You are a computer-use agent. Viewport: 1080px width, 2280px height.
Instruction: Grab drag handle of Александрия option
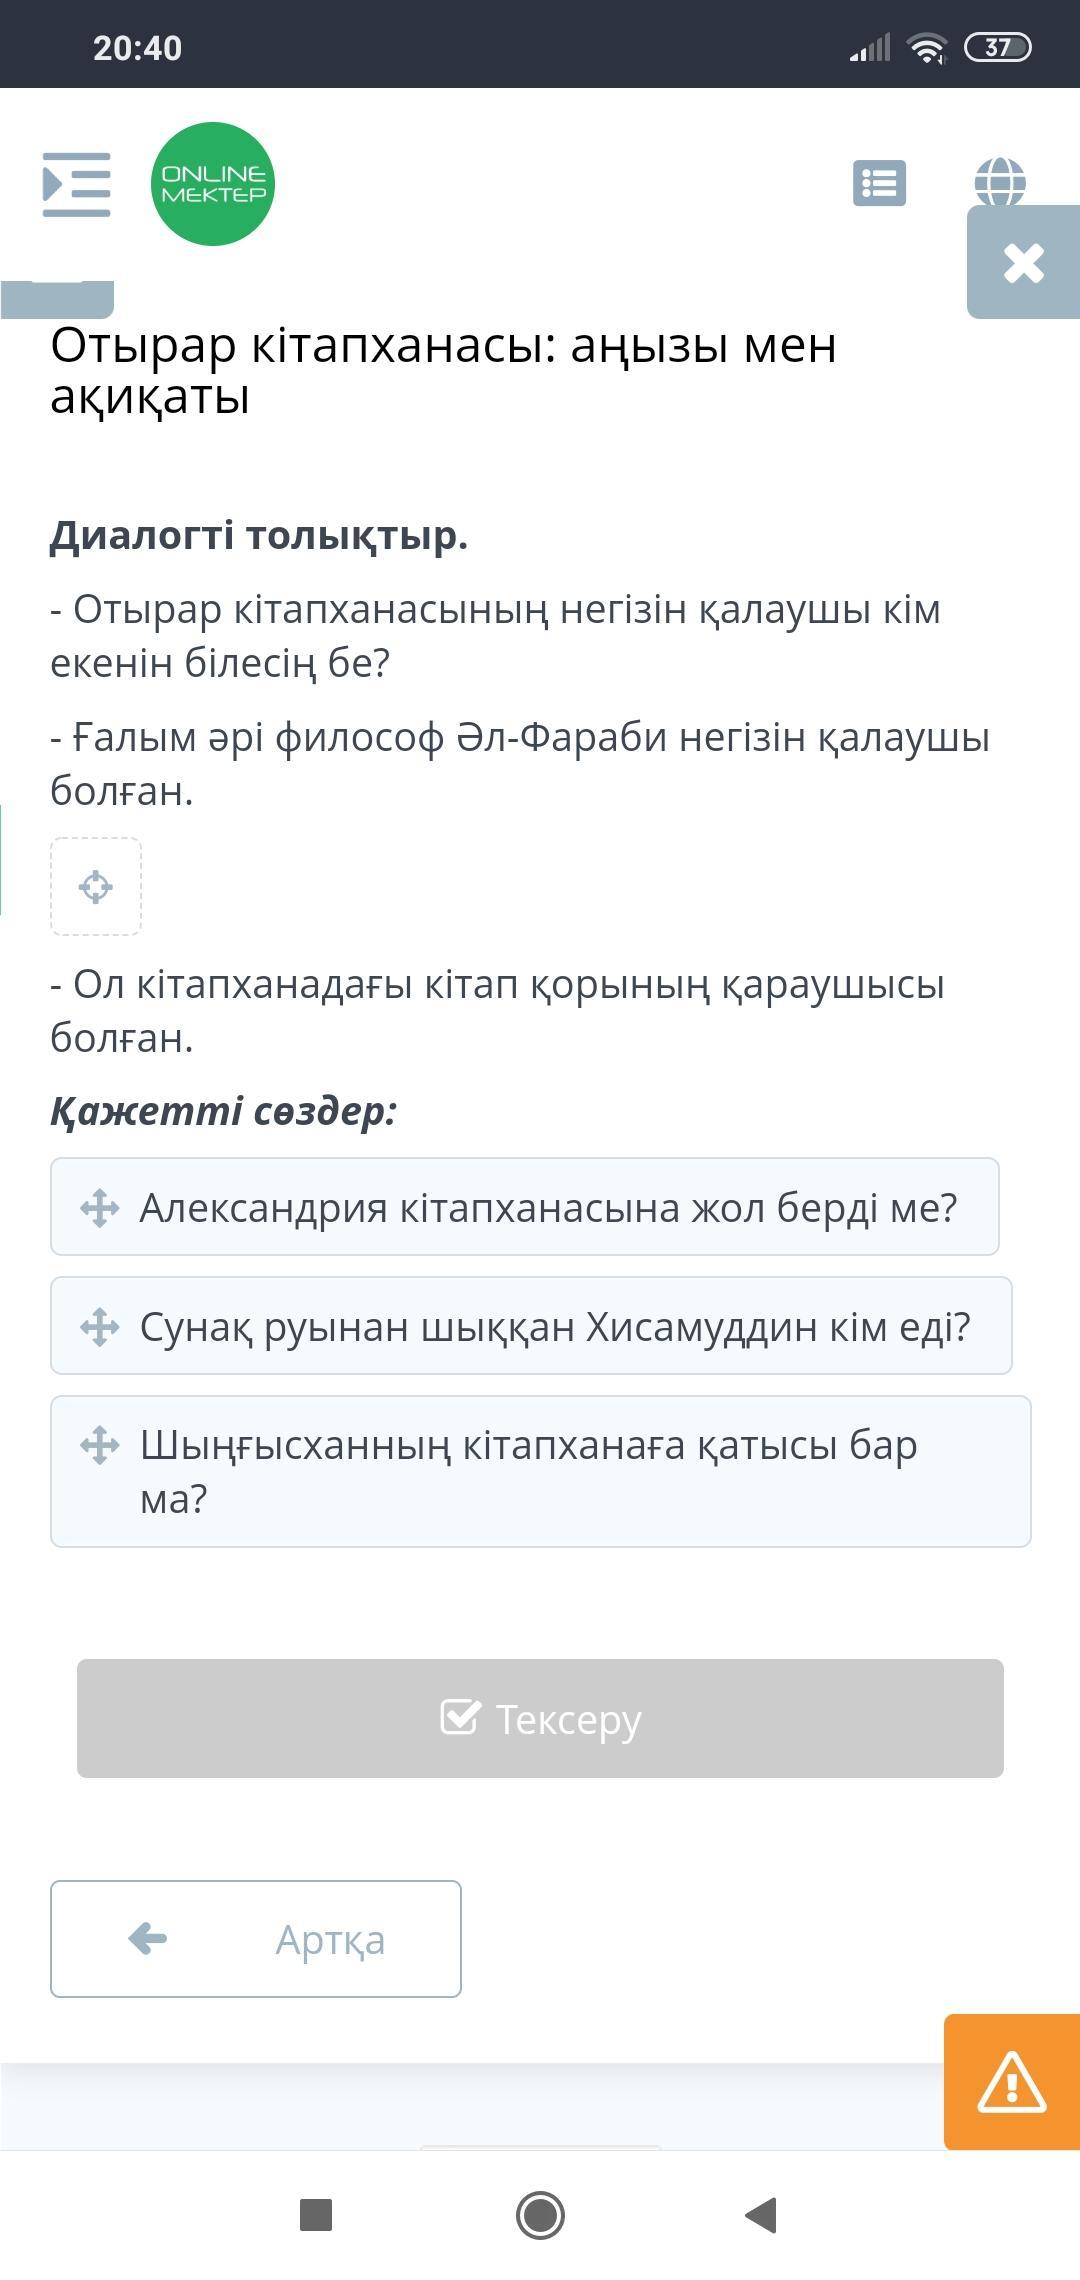[x=100, y=1208]
